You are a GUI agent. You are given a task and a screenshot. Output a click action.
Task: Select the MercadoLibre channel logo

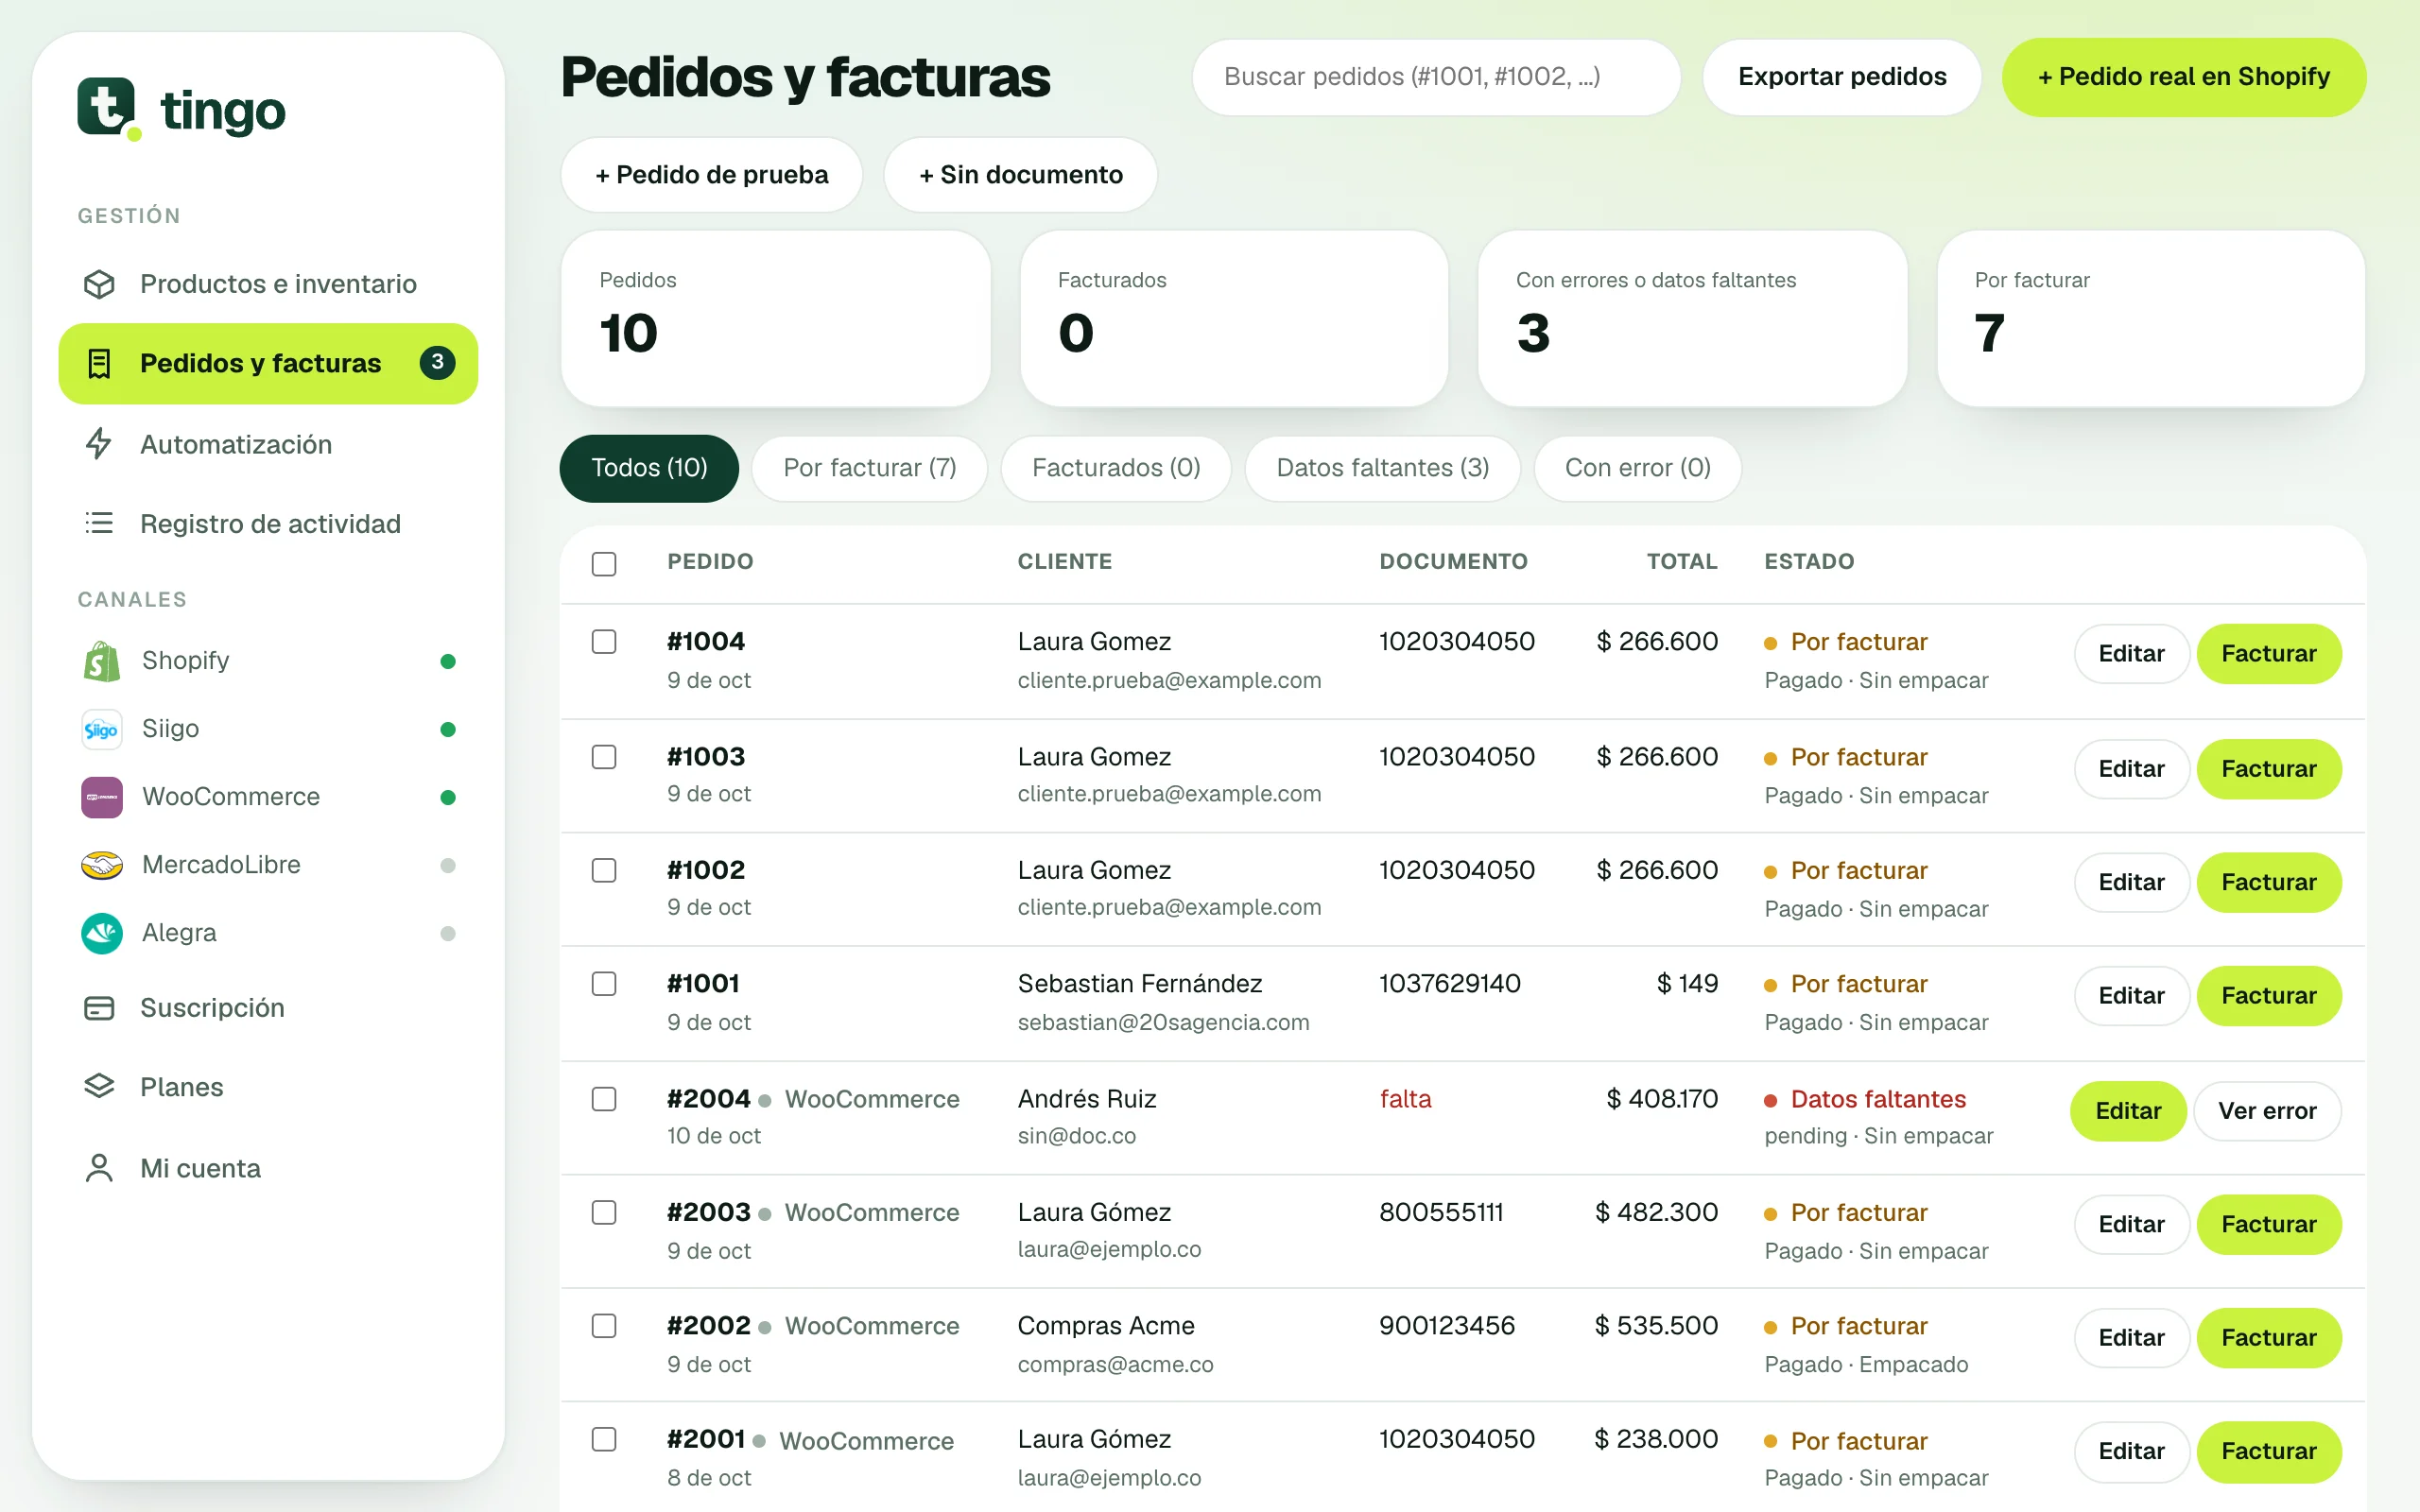click(102, 865)
